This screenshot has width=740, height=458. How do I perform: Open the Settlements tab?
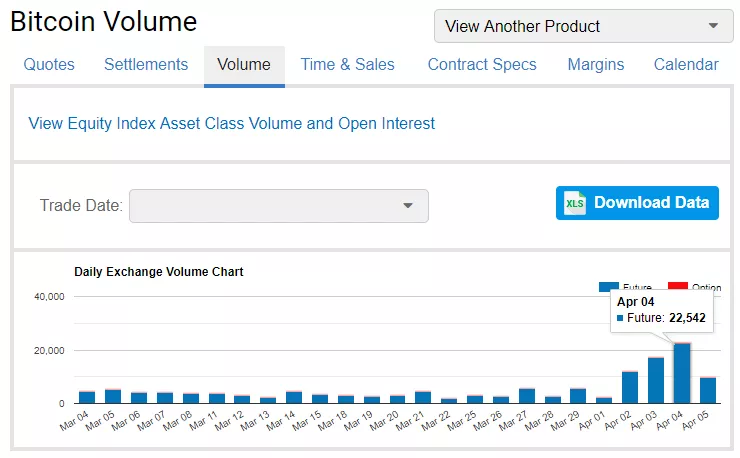click(146, 65)
